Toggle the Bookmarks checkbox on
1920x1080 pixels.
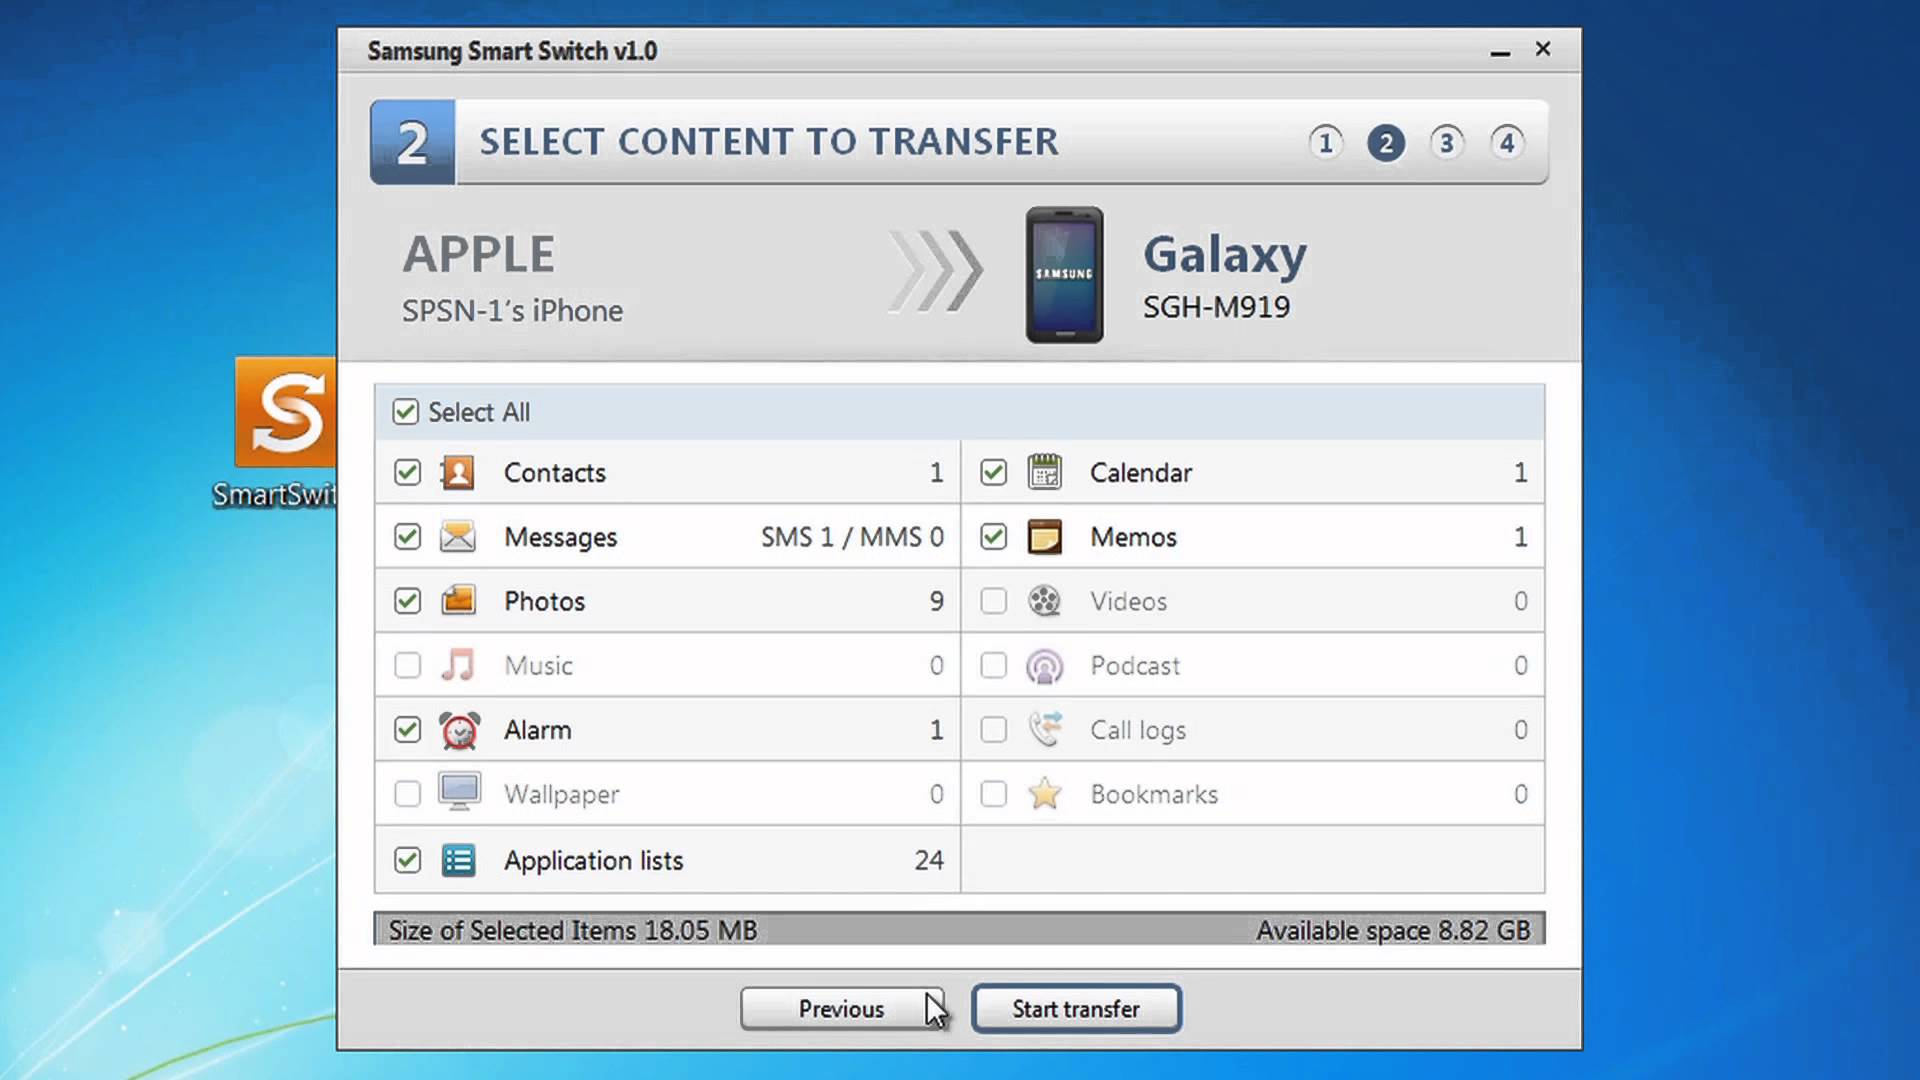coord(993,794)
